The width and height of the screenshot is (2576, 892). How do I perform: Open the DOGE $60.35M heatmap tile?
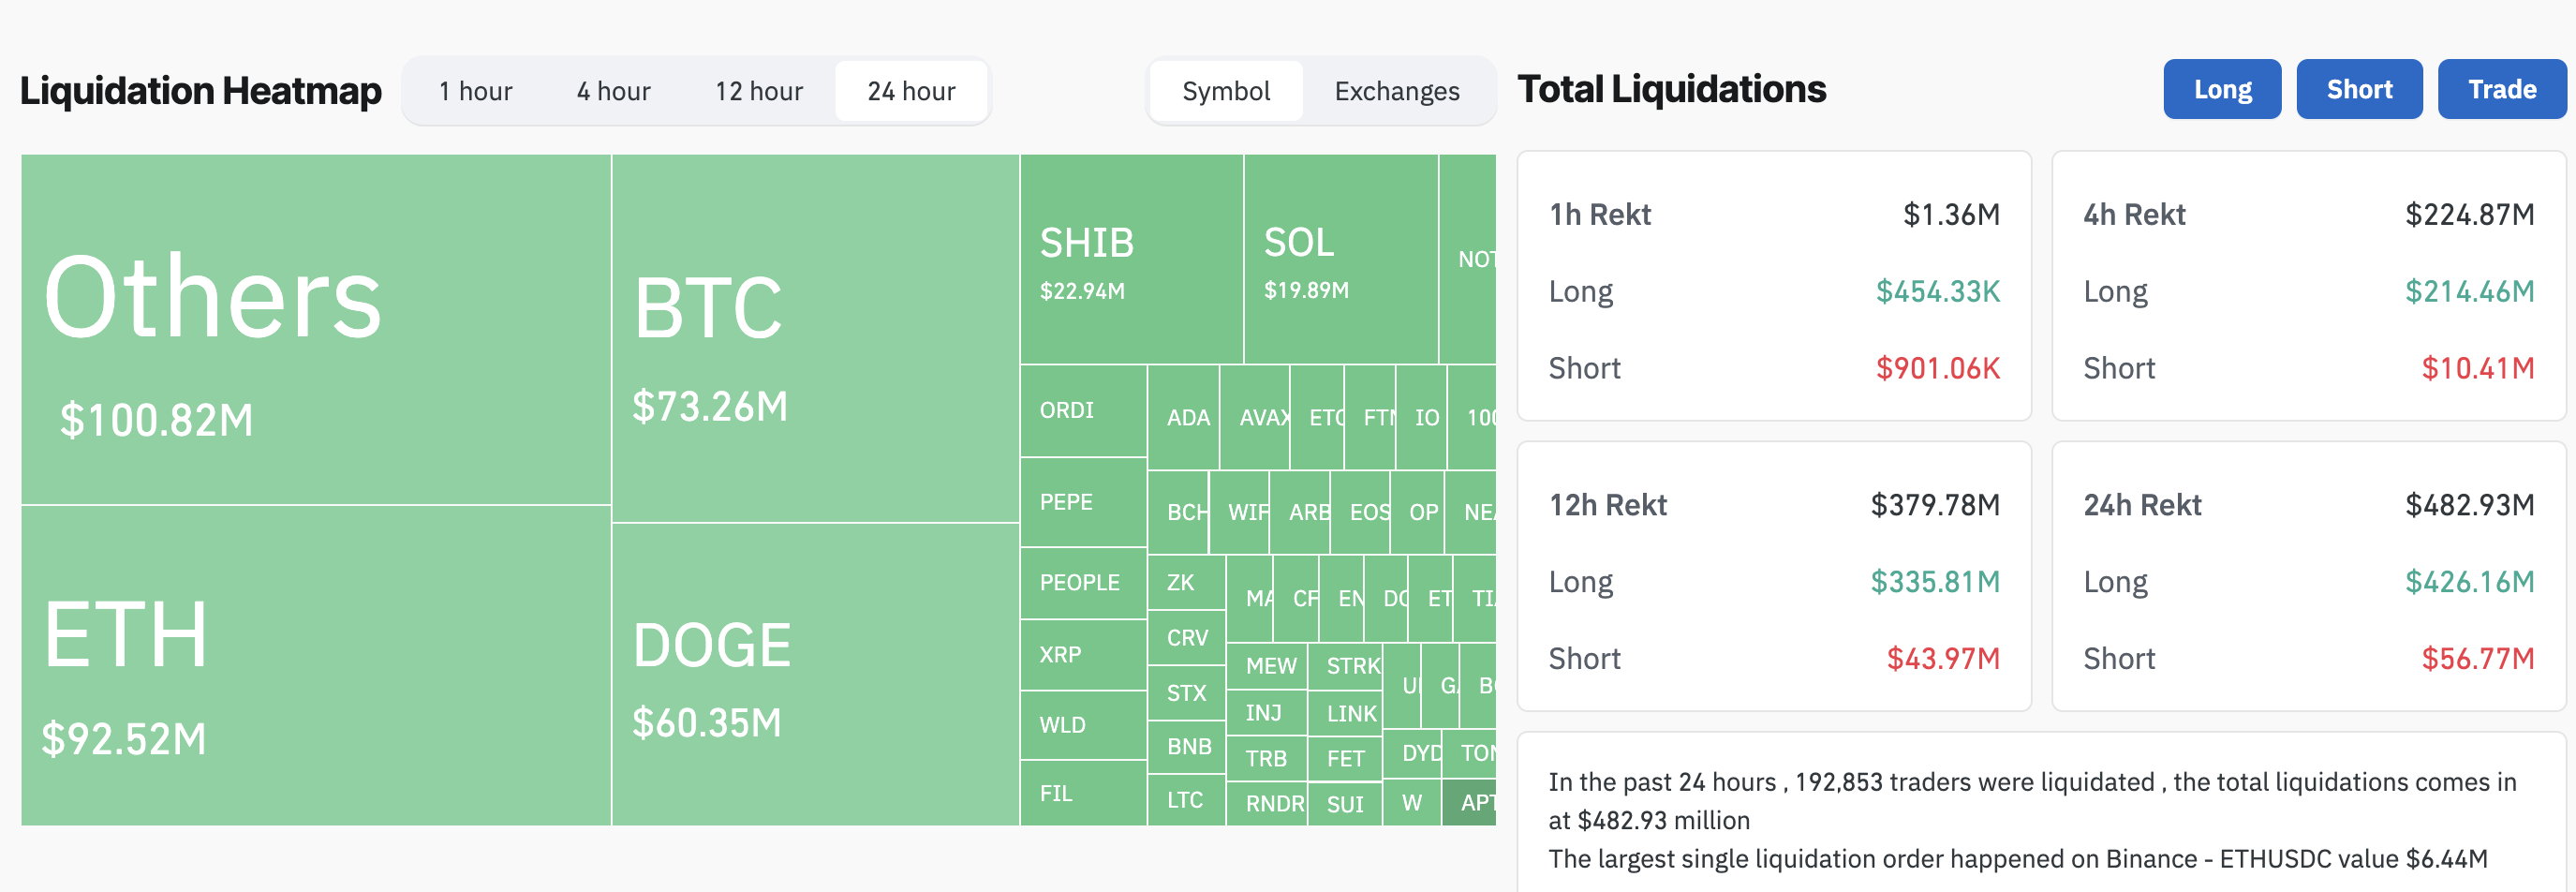[x=814, y=674]
